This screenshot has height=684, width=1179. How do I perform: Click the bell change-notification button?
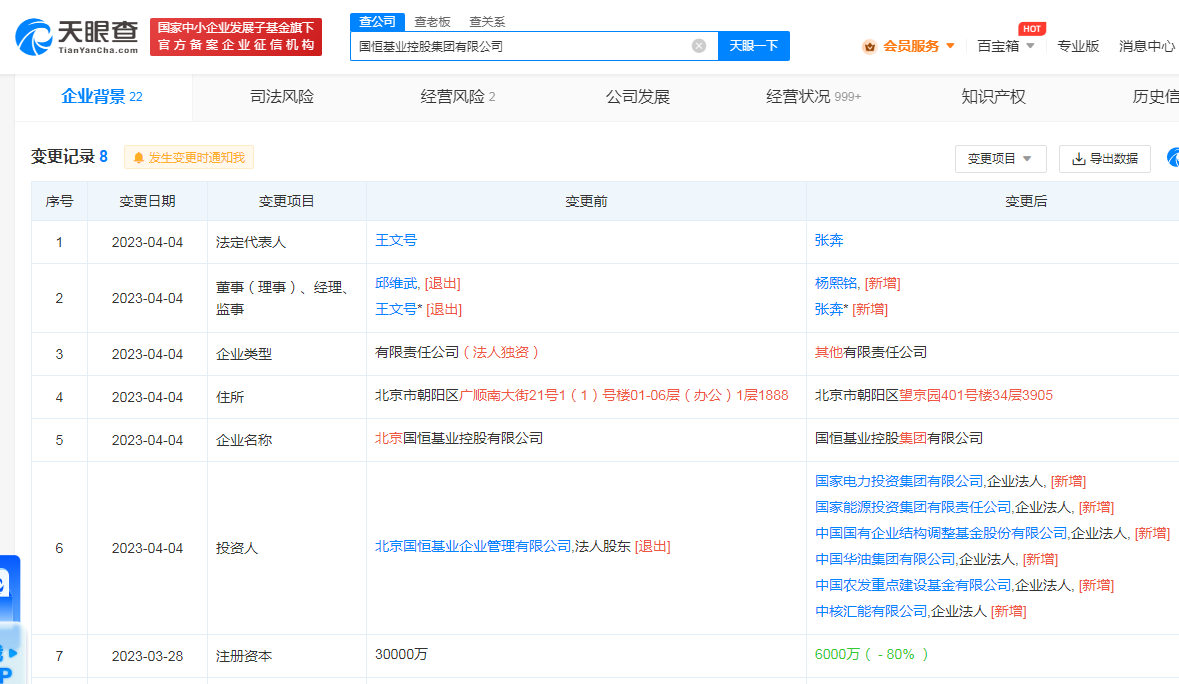tap(188, 157)
